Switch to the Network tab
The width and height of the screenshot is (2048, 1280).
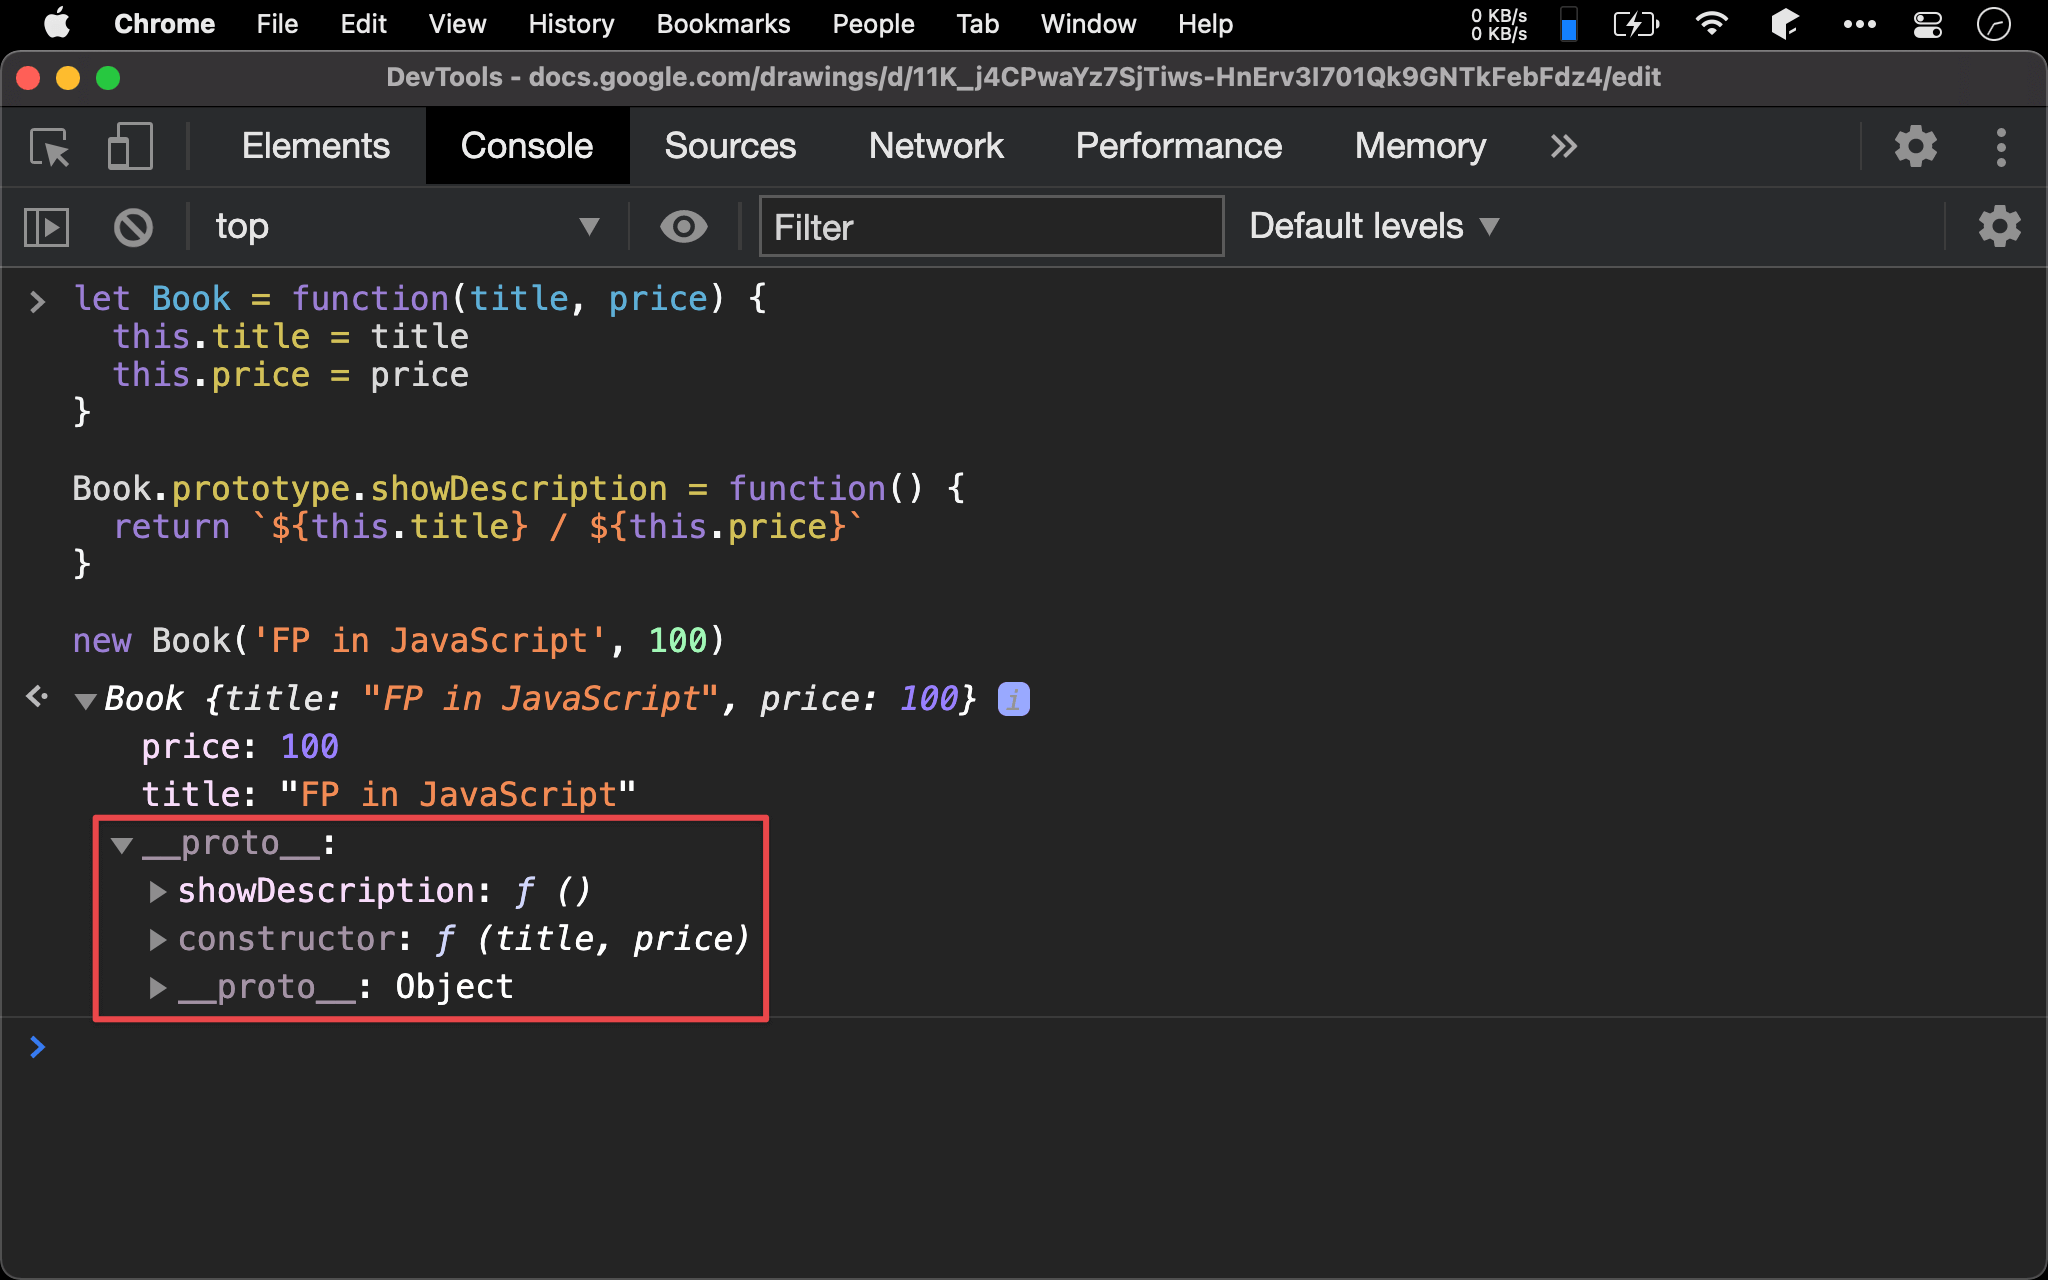(x=935, y=147)
